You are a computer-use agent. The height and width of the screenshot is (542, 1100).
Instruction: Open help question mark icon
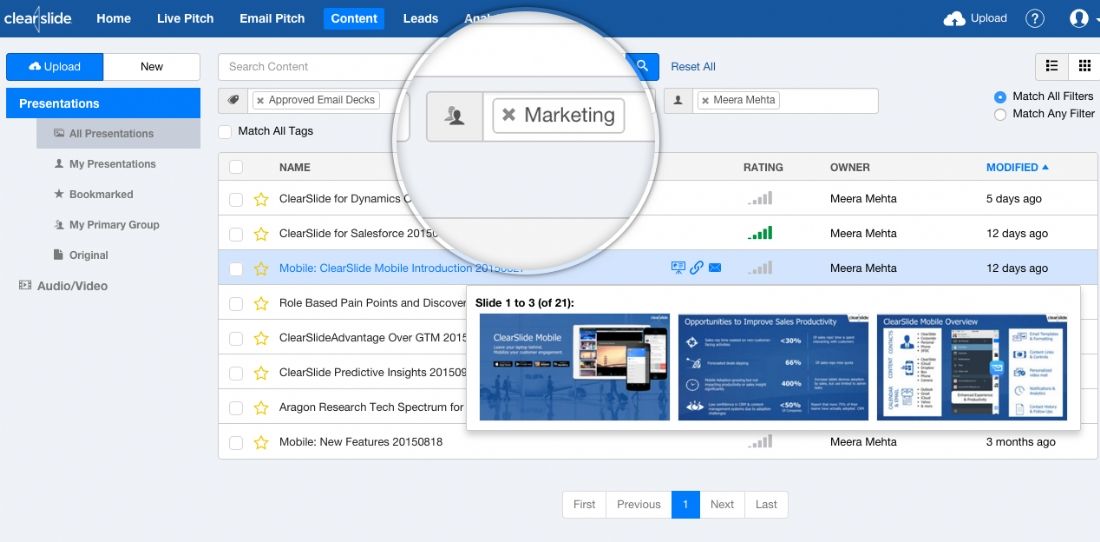point(1035,19)
